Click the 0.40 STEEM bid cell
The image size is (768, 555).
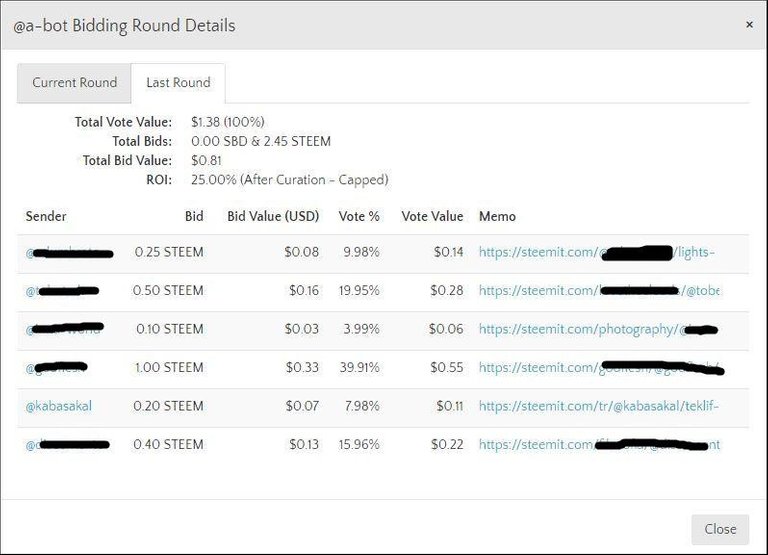168,445
